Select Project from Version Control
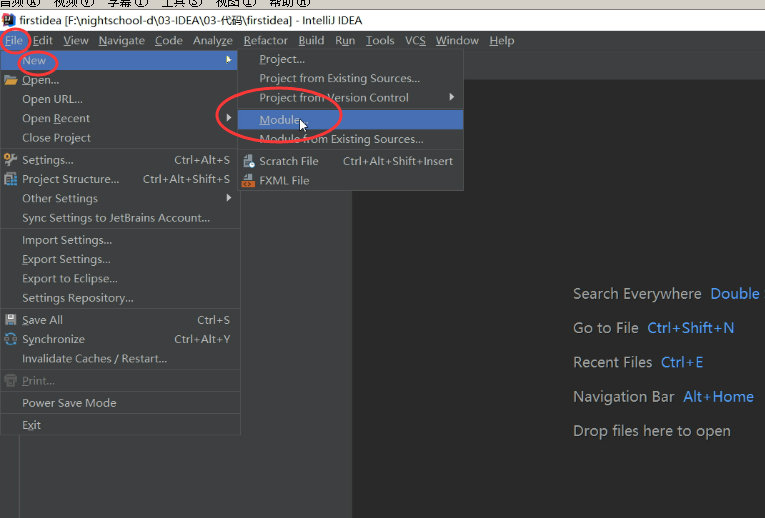The height and width of the screenshot is (518, 765). click(350, 98)
